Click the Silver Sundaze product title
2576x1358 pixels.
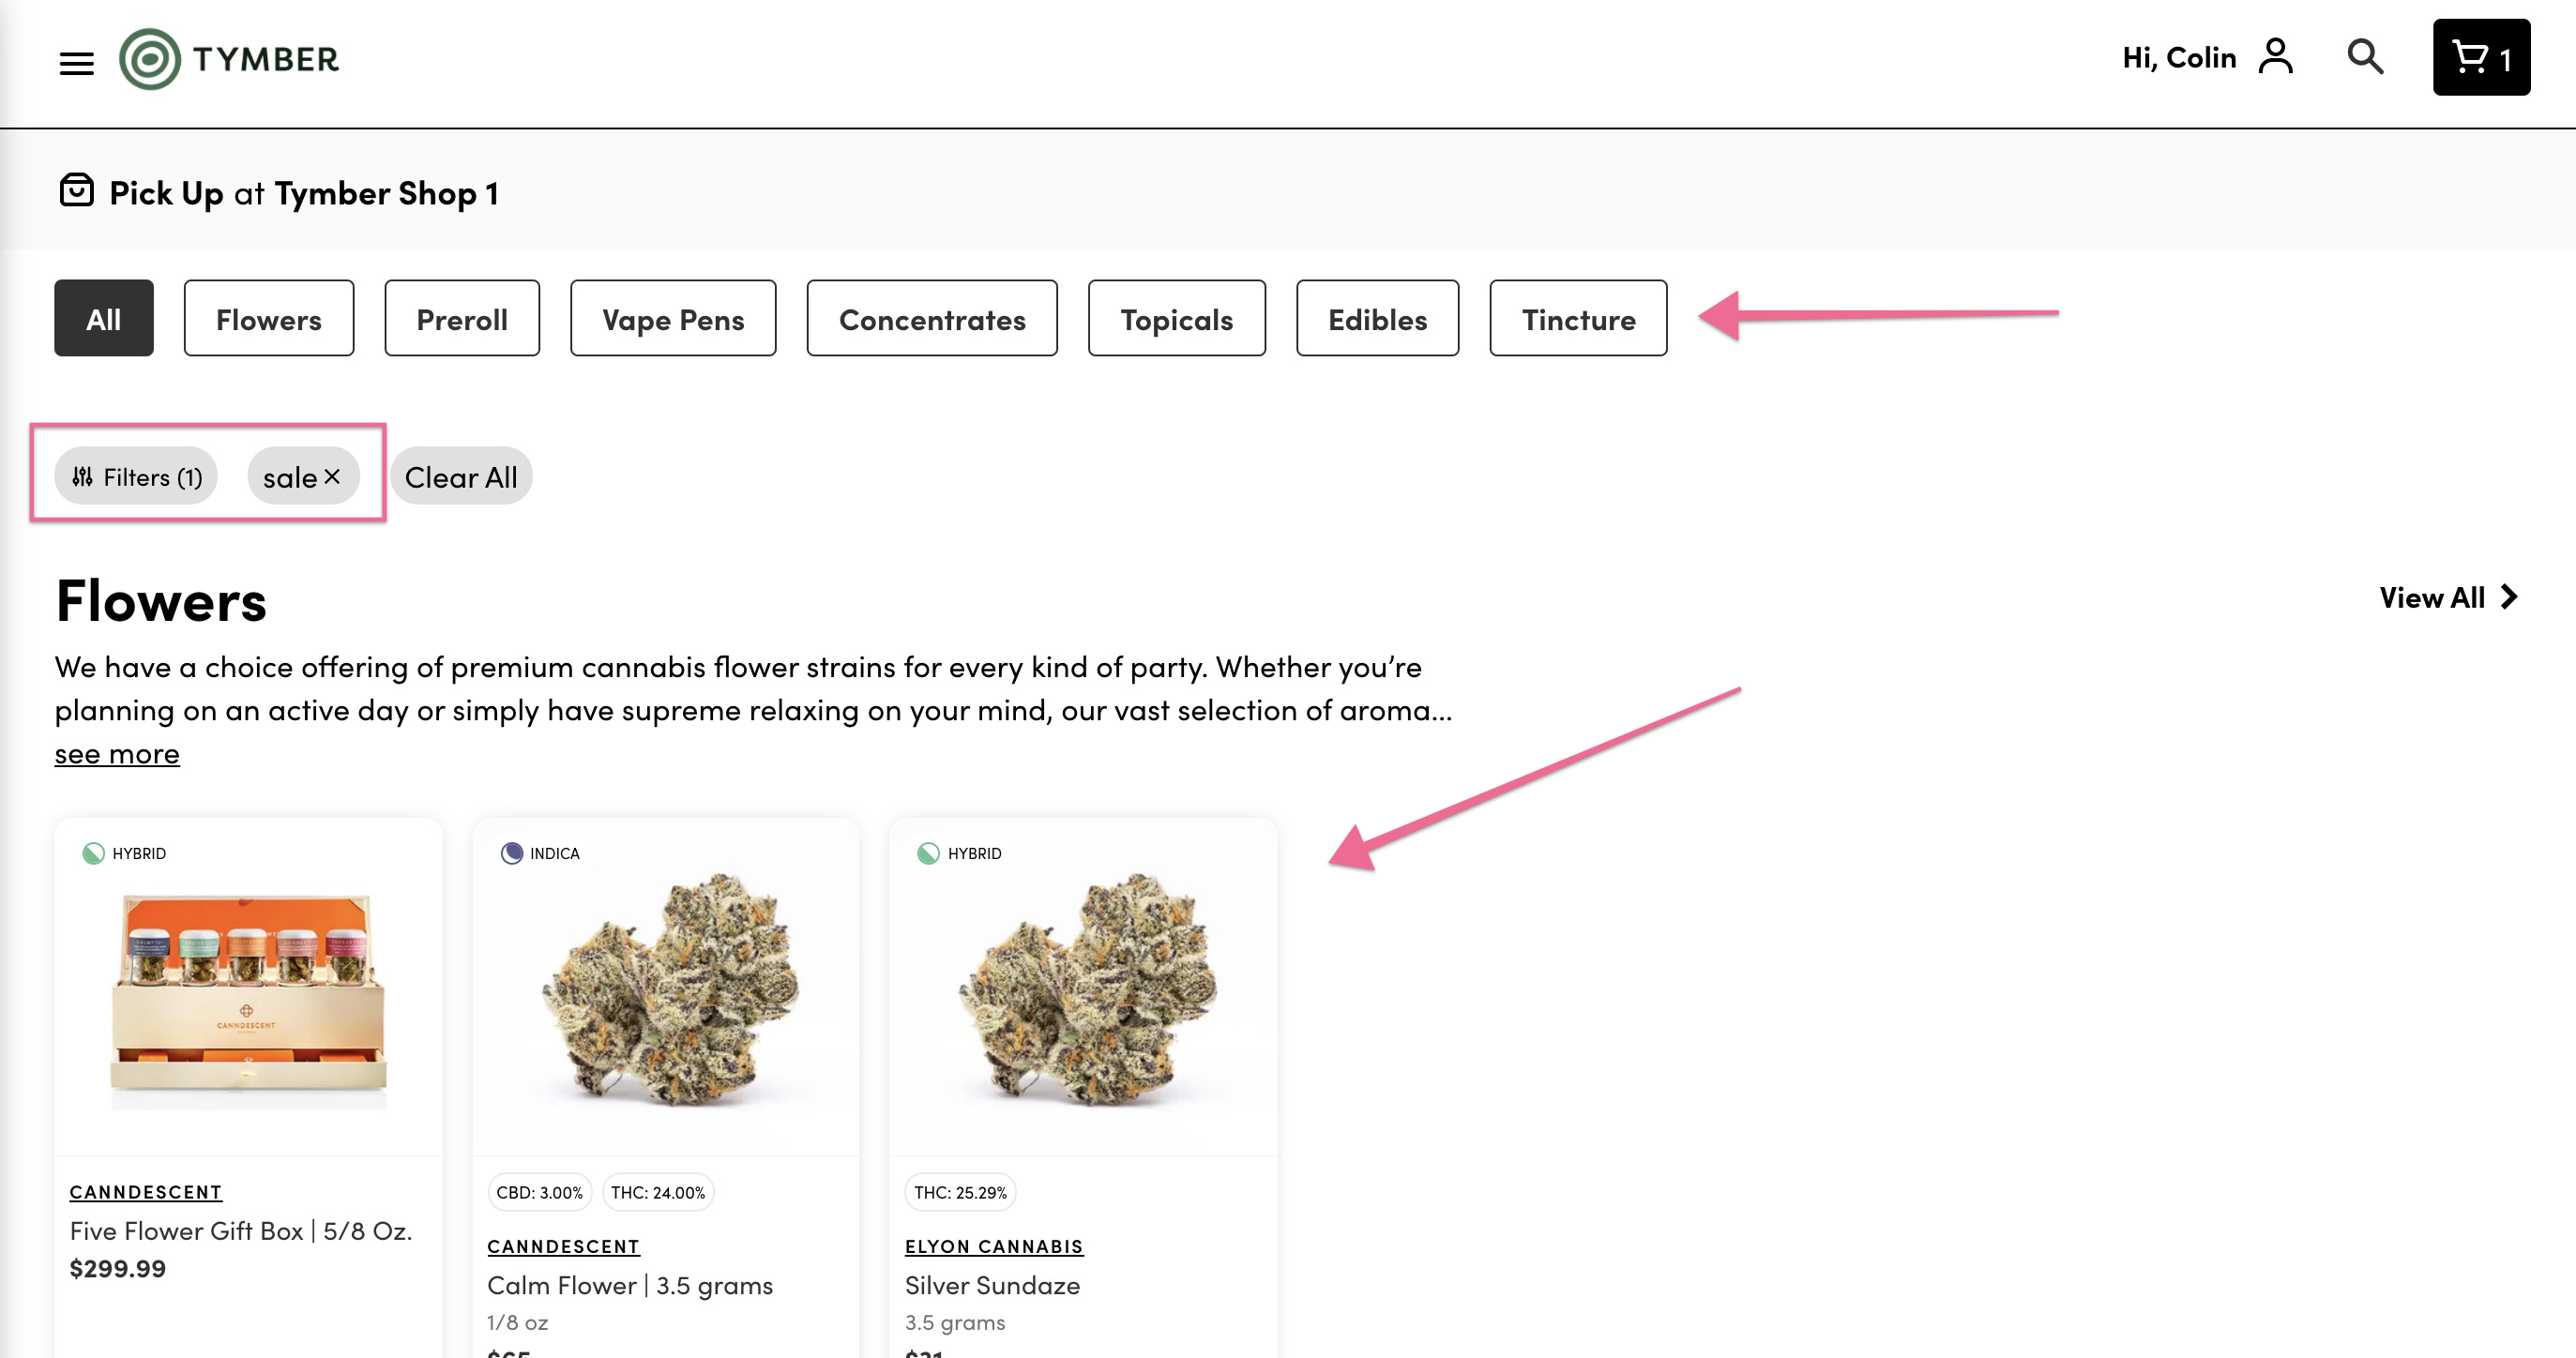click(992, 1285)
